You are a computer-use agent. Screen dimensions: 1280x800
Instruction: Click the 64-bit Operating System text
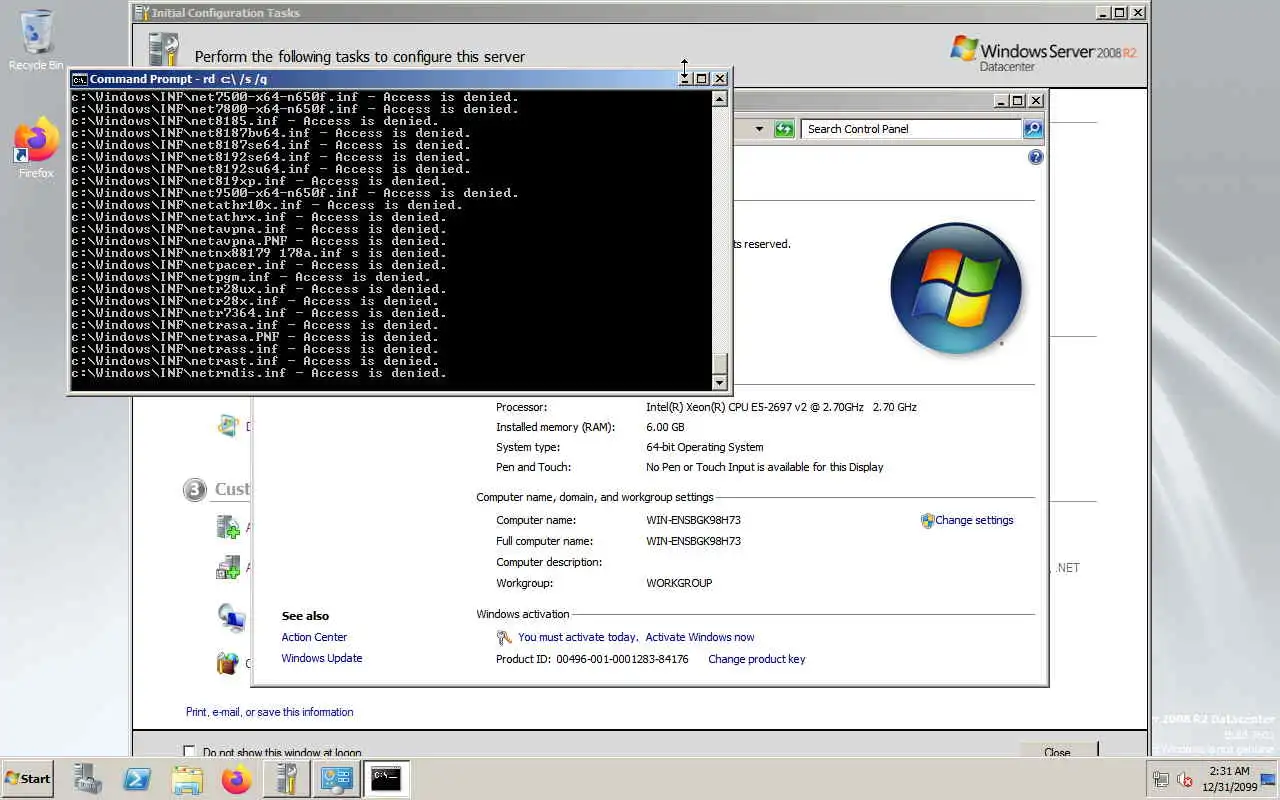point(705,447)
